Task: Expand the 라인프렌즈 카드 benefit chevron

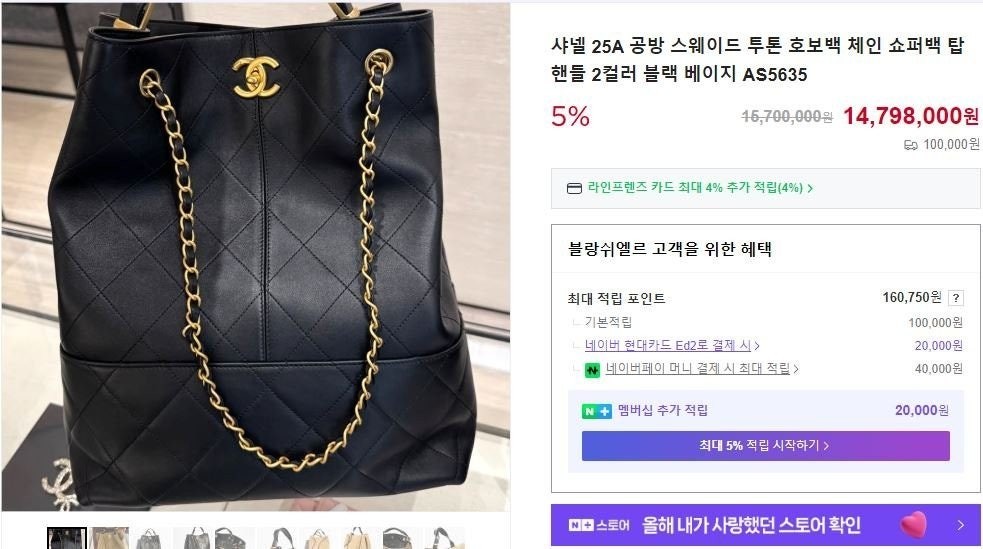Action: point(810,188)
